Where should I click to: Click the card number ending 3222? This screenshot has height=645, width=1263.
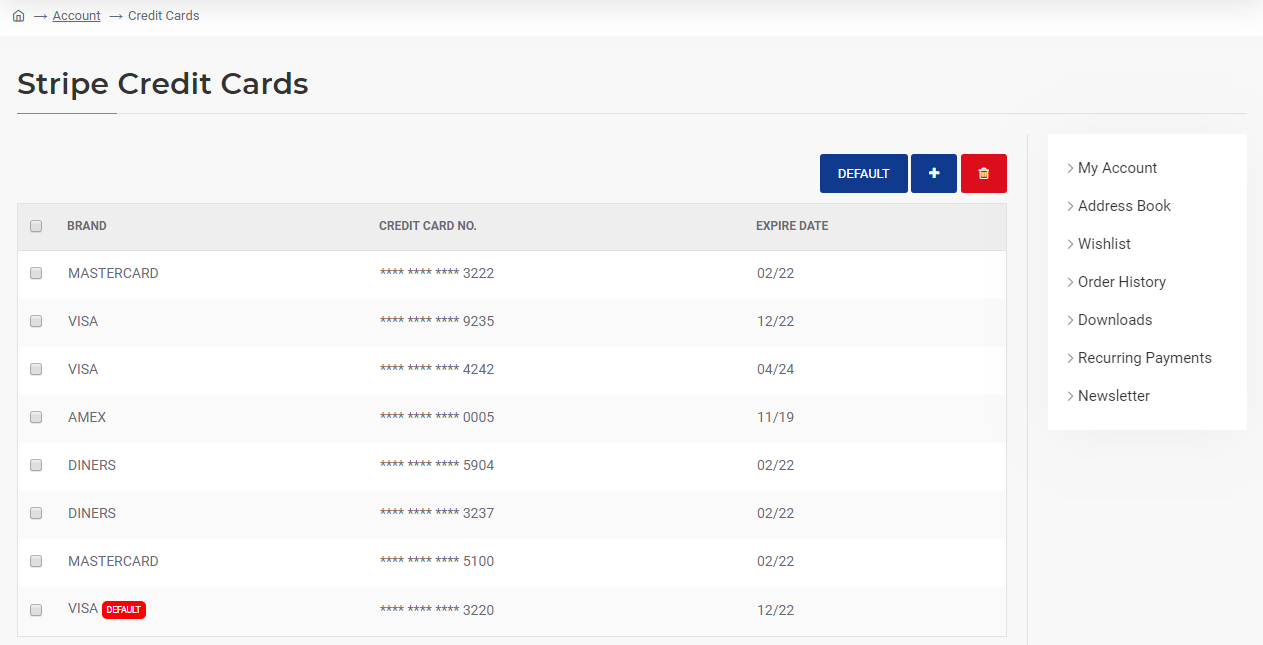[437, 273]
